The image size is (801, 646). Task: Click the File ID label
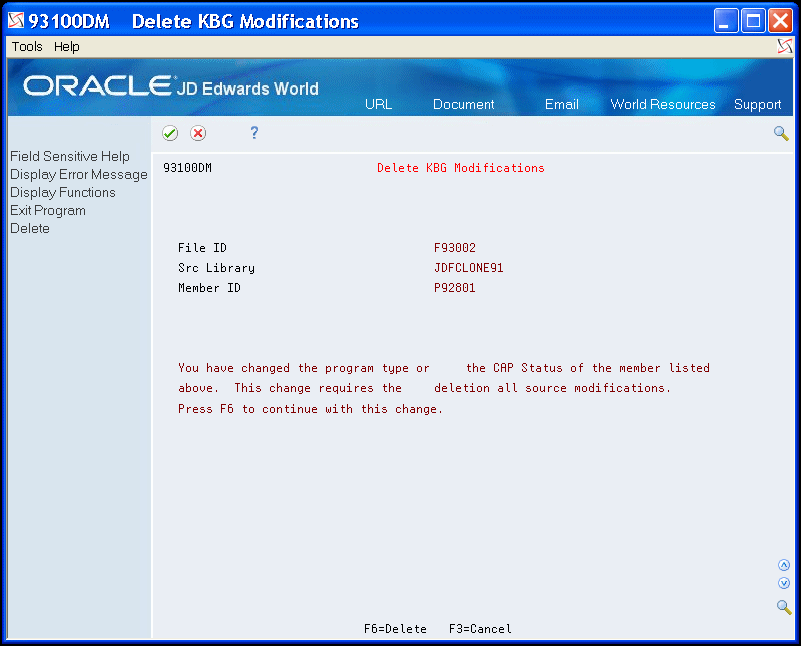point(202,248)
